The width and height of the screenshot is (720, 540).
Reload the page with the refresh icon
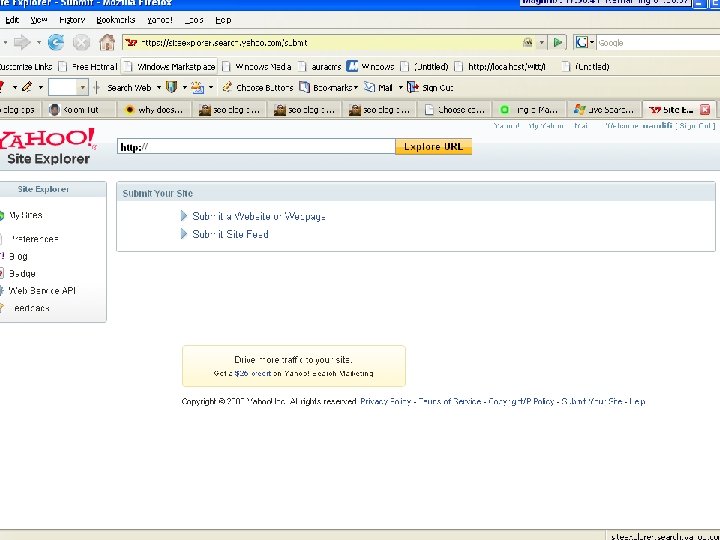click(56, 43)
